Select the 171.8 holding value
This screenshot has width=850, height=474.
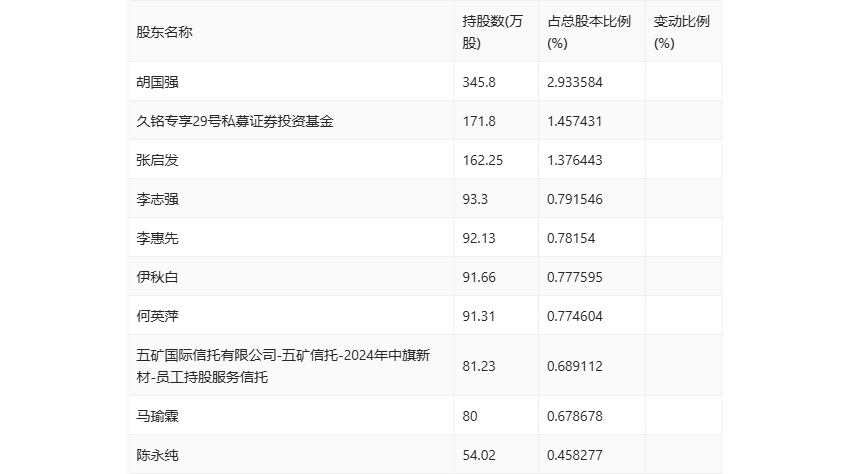(x=479, y=121)
